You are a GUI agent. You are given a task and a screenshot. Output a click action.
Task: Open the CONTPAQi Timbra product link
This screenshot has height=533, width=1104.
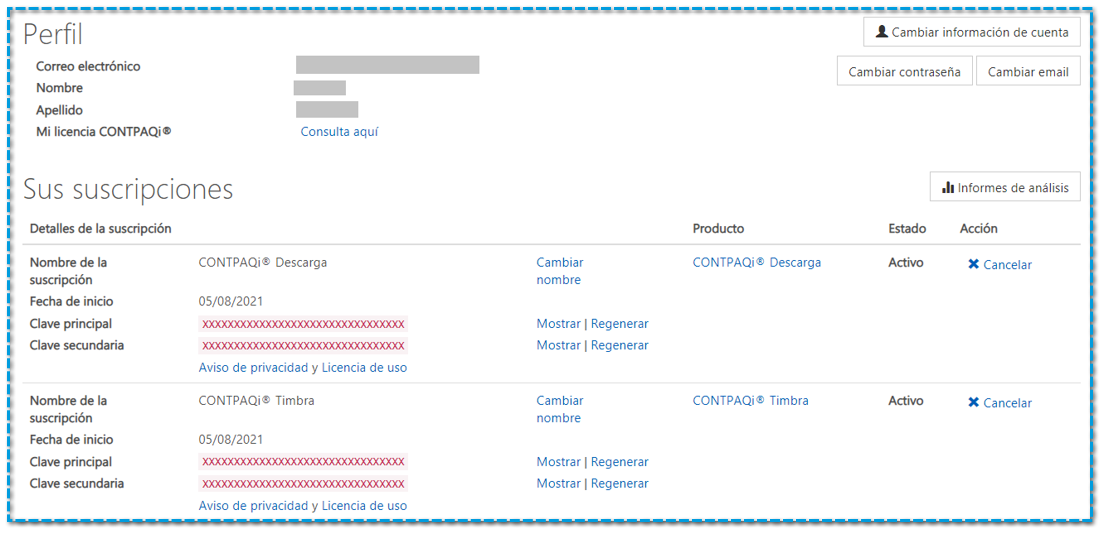pyautogui.click(x=750, y=401)
